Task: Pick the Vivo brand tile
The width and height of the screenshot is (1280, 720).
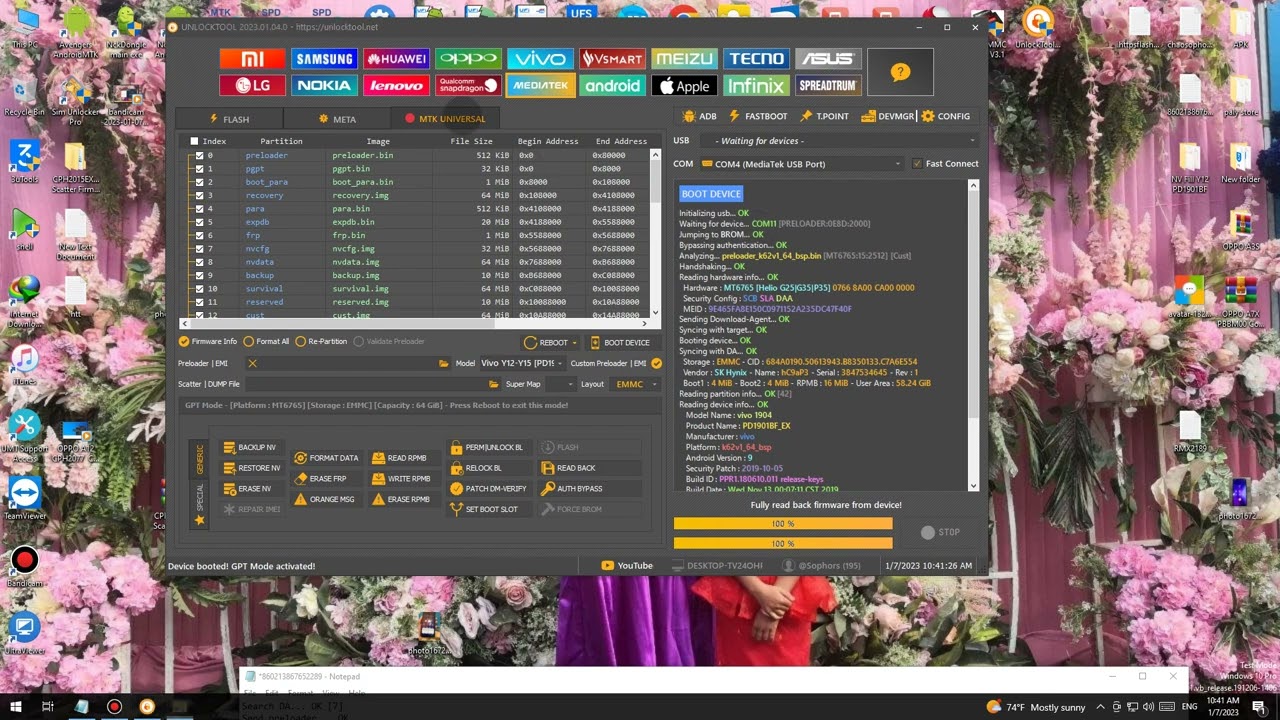Action: coord(540,59)
